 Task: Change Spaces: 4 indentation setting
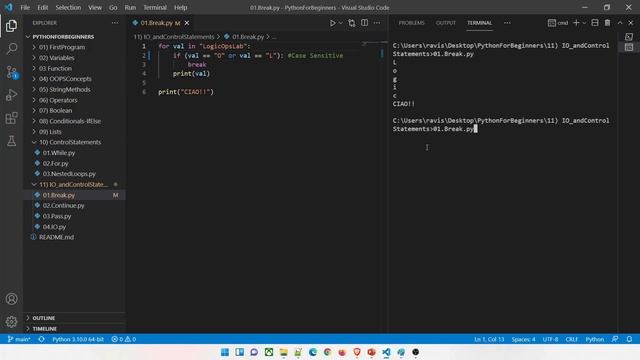click(x=523, y=339)
